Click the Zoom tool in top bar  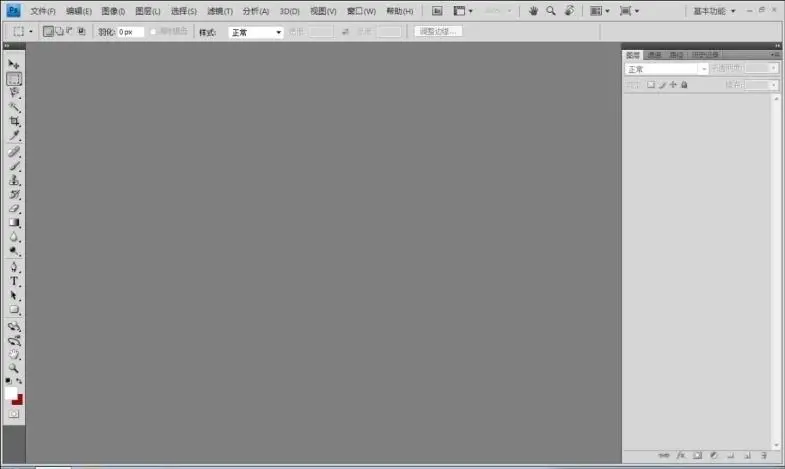click(x=551, y=11)
